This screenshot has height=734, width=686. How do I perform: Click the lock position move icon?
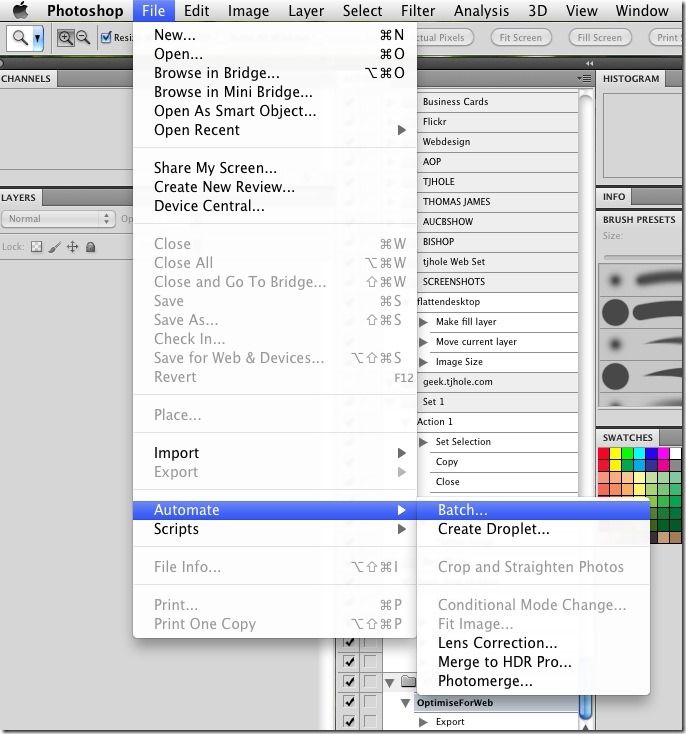click(73, 246)
